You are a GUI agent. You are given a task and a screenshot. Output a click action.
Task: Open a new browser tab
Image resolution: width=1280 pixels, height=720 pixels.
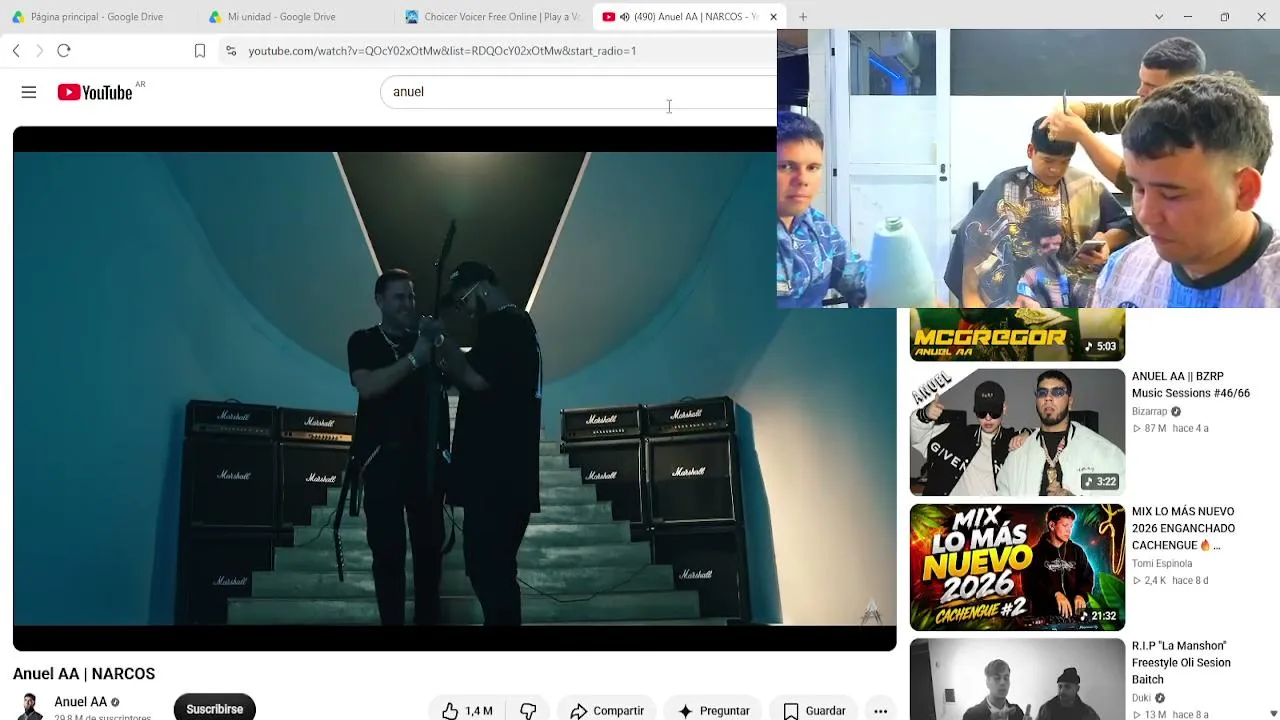coord(803,17)
